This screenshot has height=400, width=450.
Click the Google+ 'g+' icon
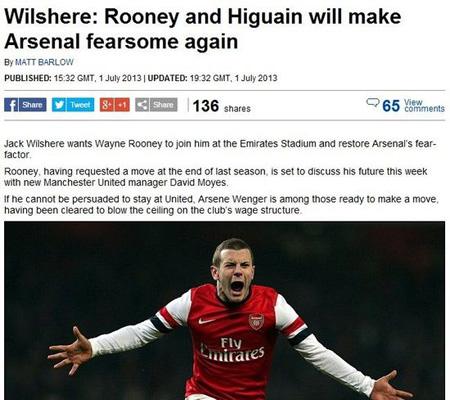(x=107, y=105)
